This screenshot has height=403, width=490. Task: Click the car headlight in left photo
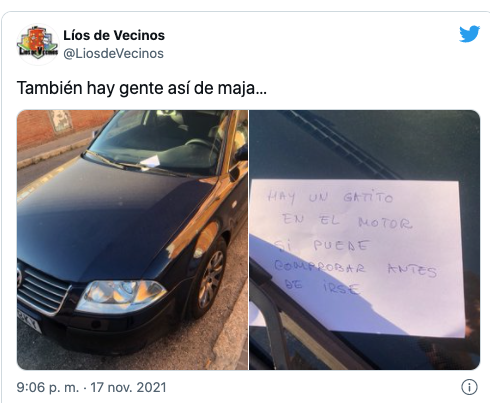[x=121, y=295]
